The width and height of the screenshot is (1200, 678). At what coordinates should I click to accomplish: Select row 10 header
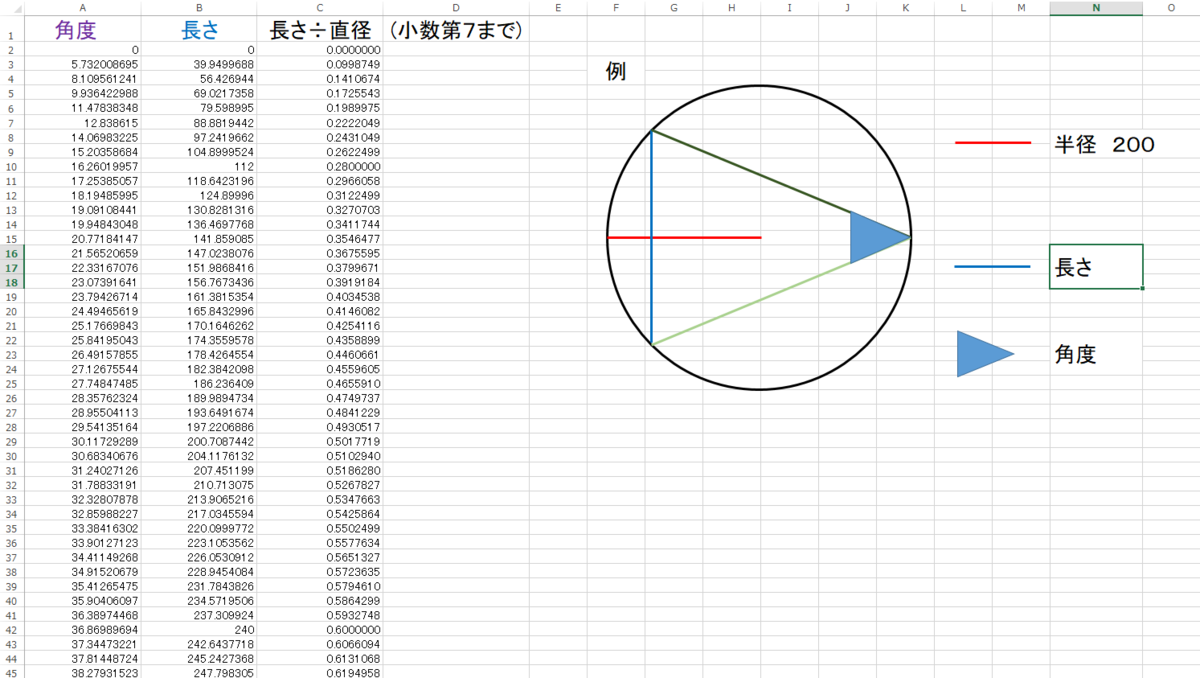coord(11,166)
